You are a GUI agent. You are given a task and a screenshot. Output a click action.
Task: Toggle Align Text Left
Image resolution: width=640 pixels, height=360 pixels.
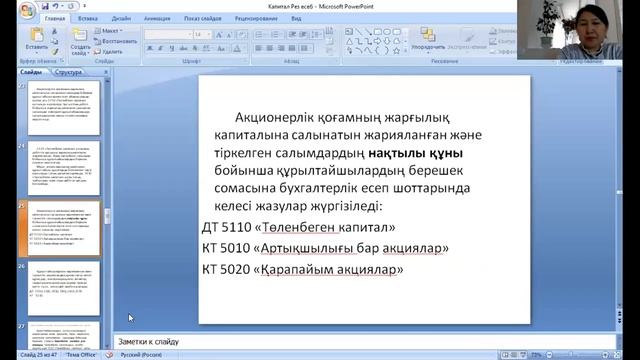coord(258,49)
